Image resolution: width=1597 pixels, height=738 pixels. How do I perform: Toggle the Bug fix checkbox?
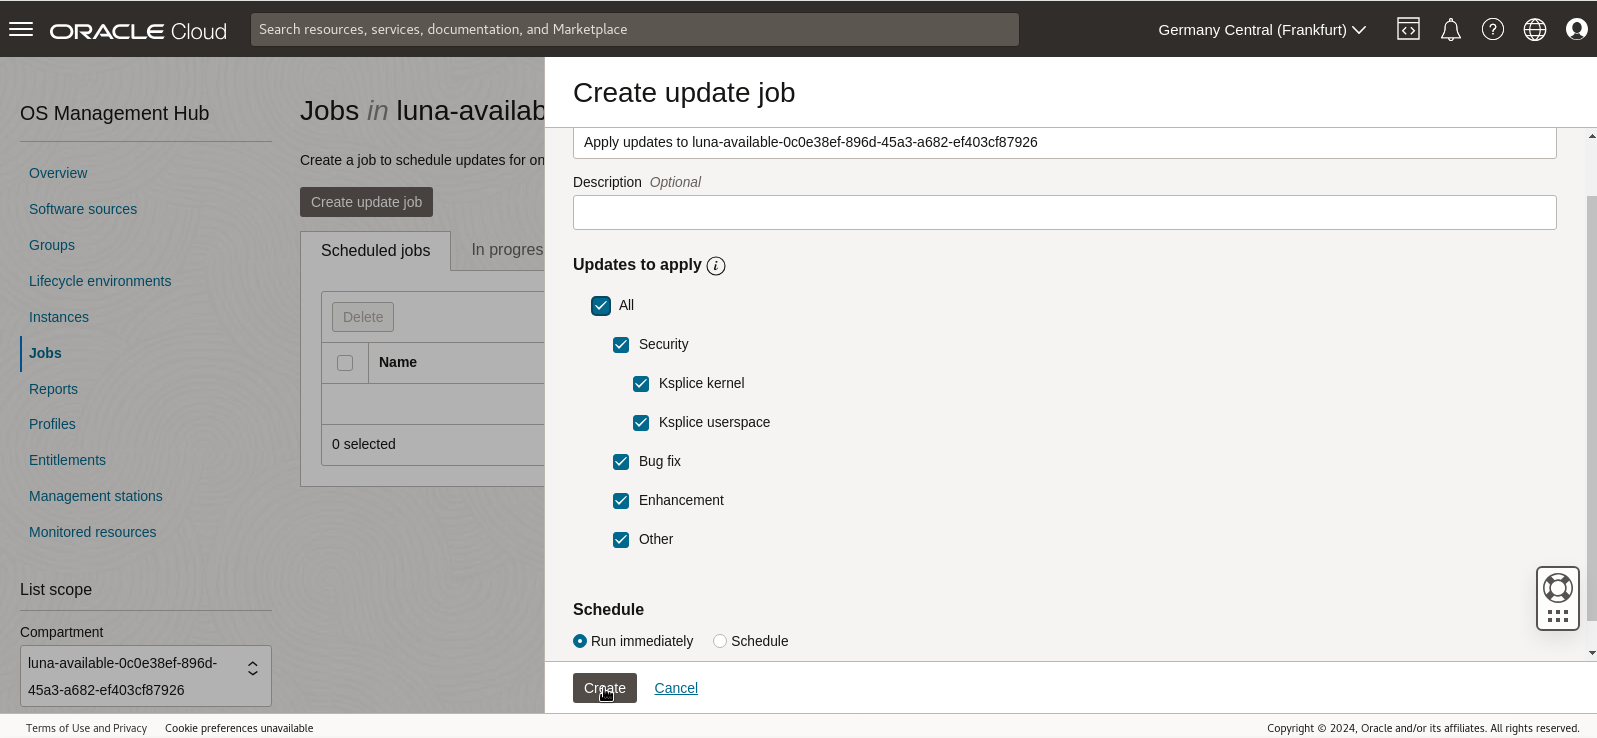click(x=621, y=462)
